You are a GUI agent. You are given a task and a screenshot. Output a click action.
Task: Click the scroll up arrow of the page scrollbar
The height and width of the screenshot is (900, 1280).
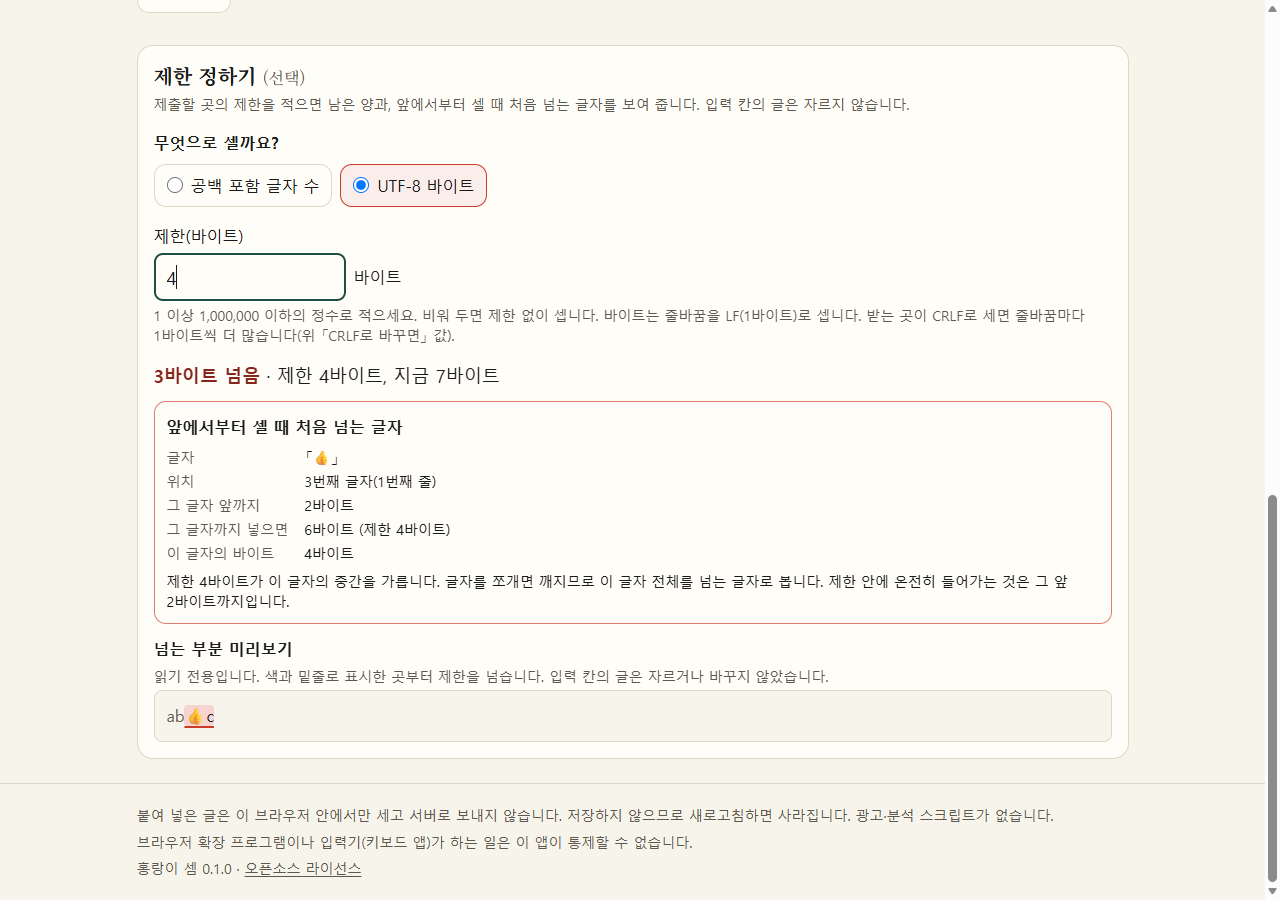point(1272,8)
